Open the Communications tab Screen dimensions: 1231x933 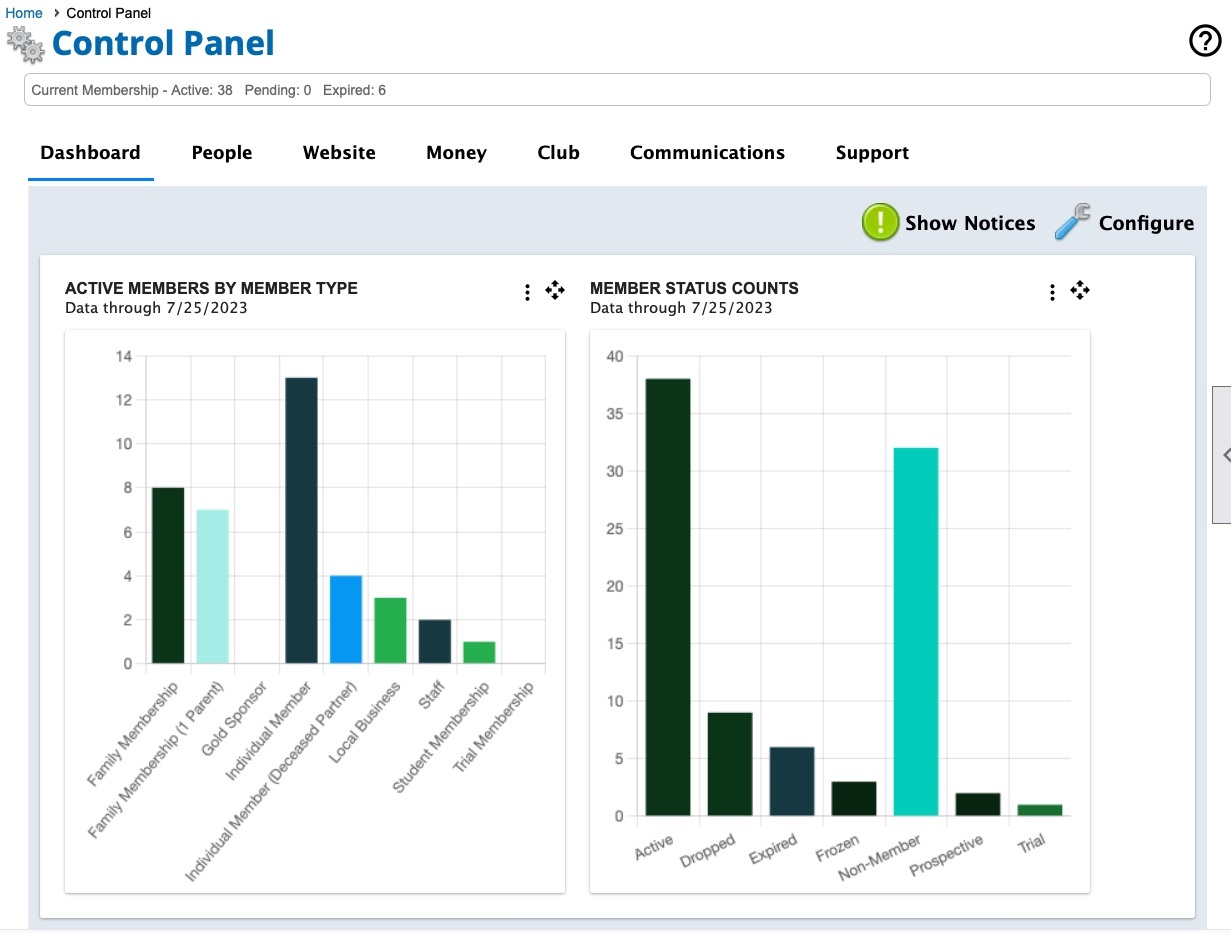point(707,153)
